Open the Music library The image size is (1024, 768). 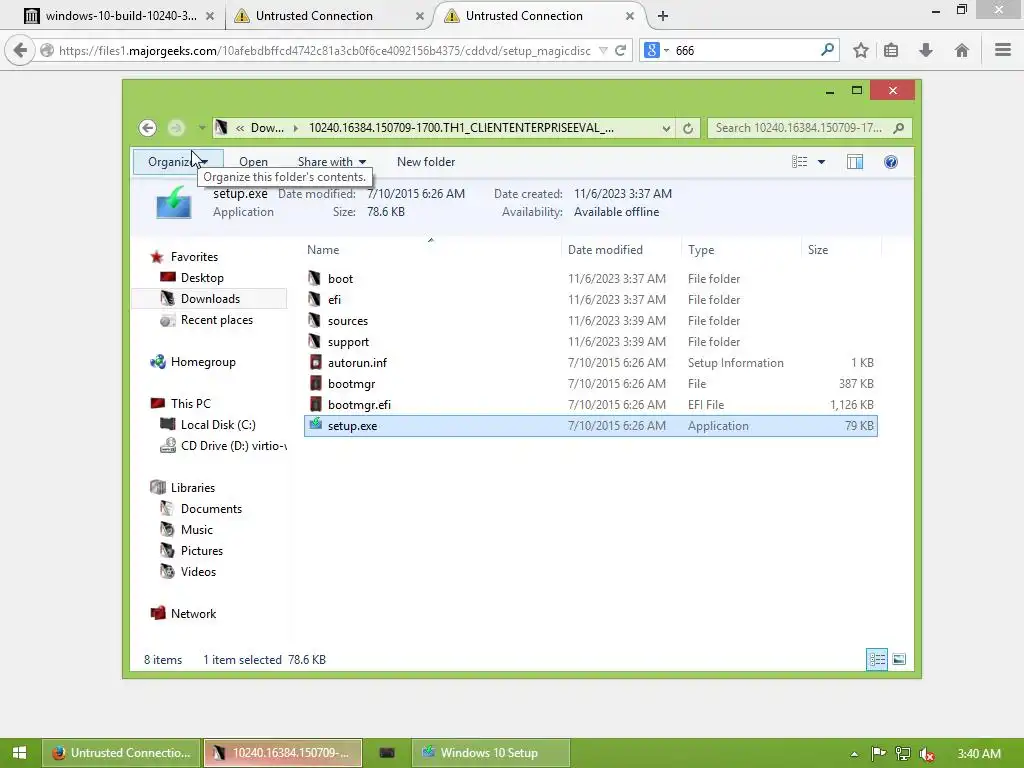197,530
